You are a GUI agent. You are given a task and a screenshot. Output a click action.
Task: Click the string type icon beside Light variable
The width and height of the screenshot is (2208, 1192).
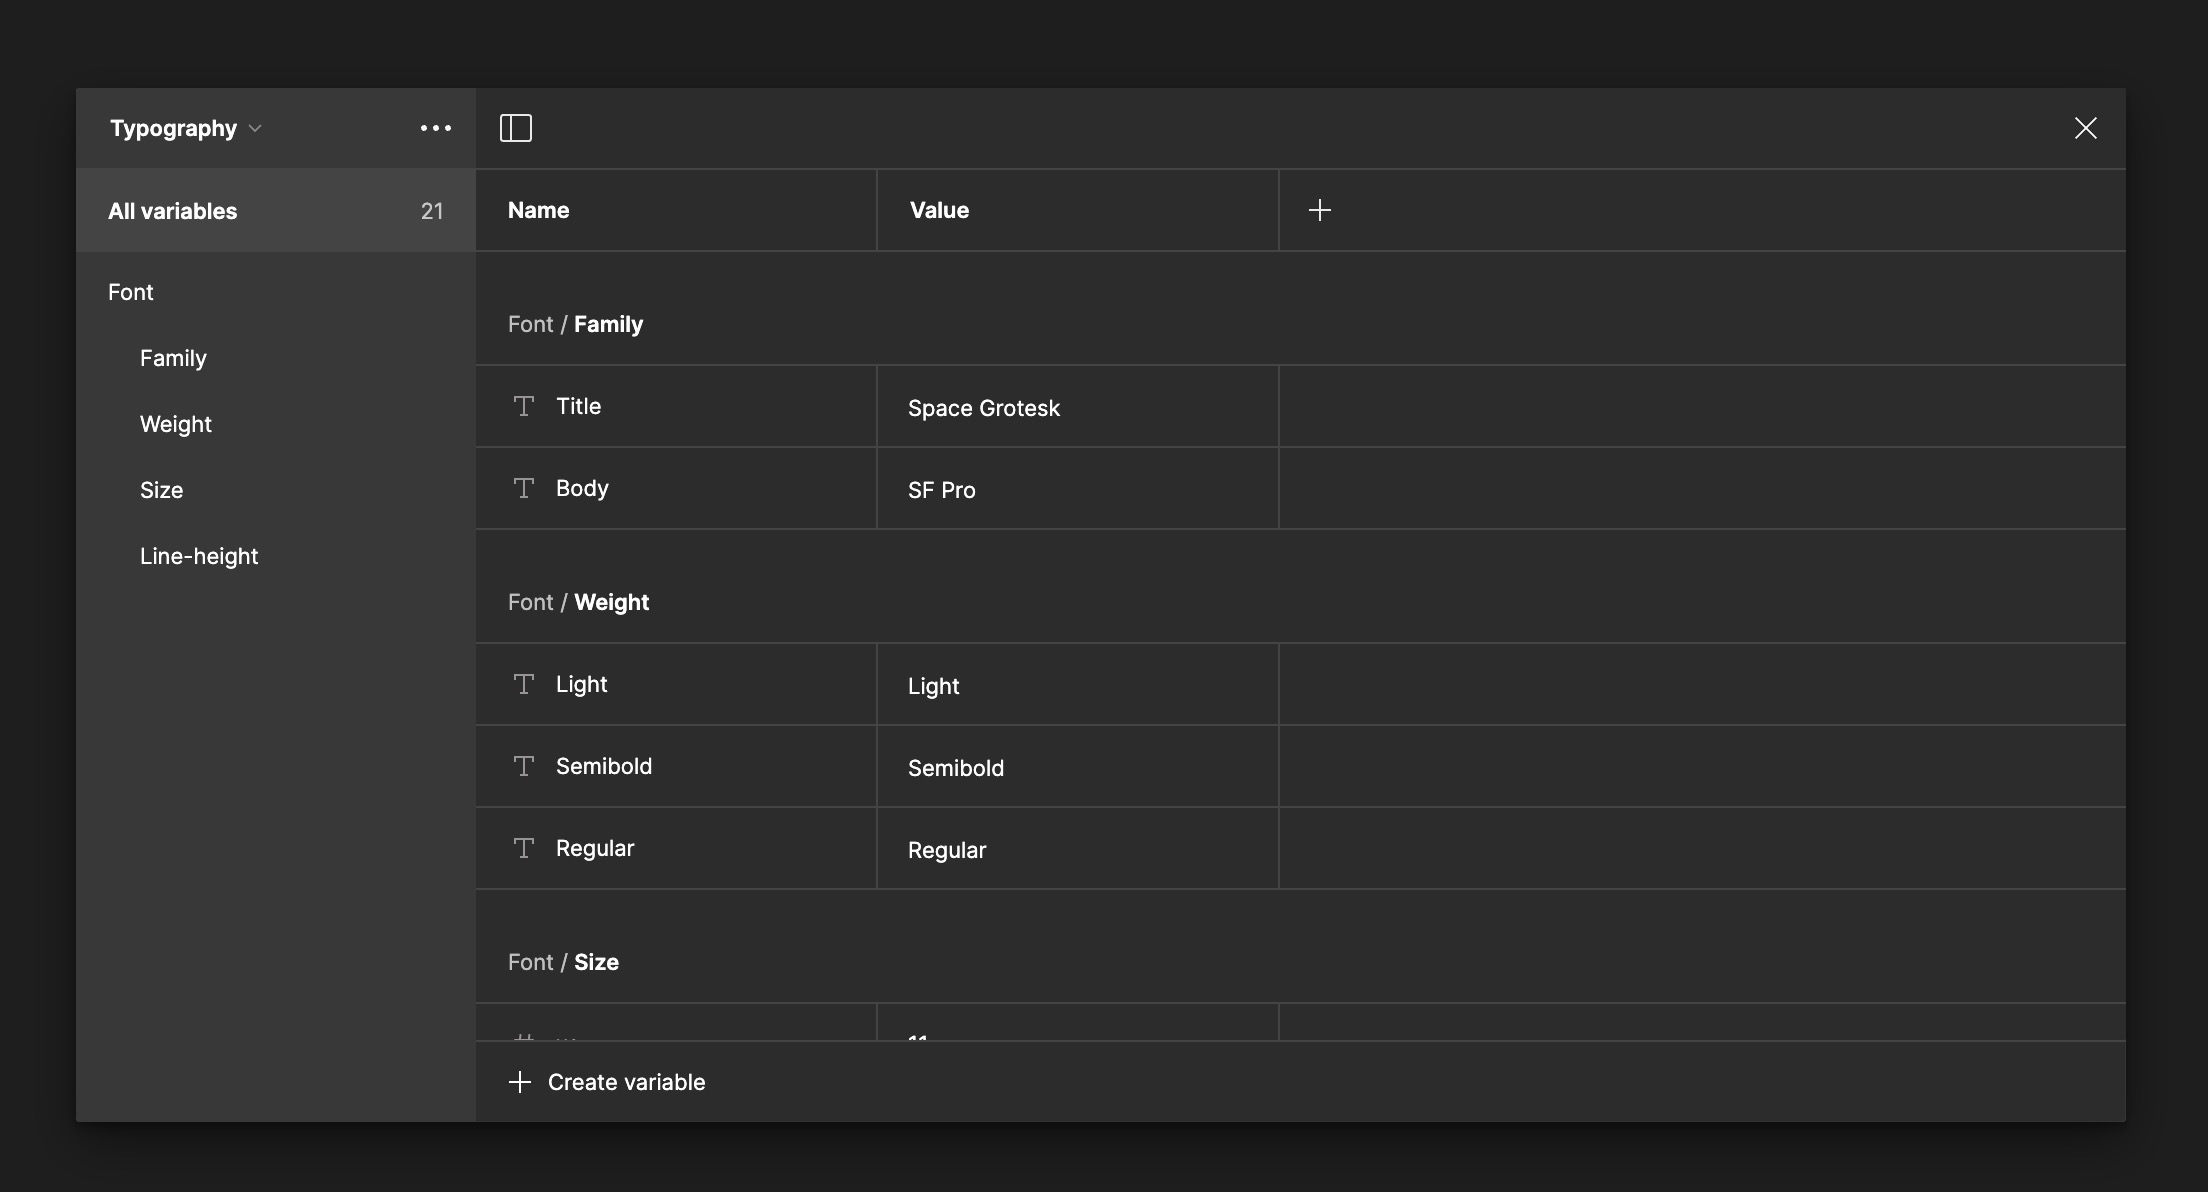[x=524, y=684]
